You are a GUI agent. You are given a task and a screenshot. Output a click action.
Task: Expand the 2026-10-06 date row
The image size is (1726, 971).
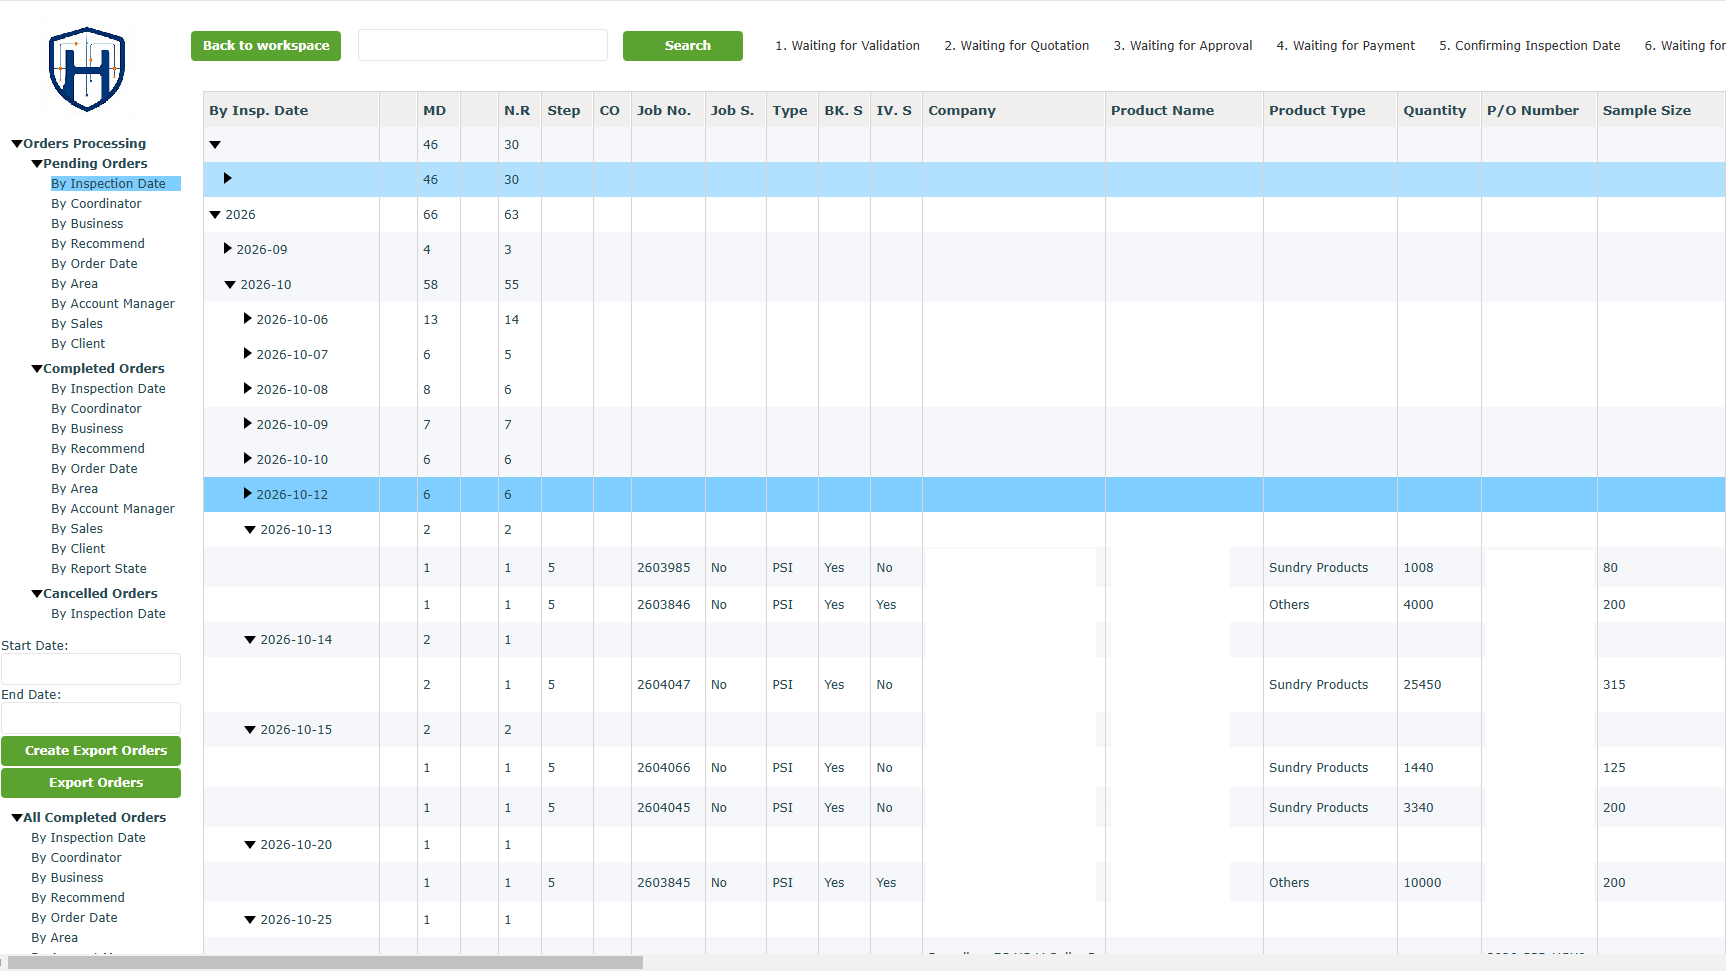[x=248, y=319]
